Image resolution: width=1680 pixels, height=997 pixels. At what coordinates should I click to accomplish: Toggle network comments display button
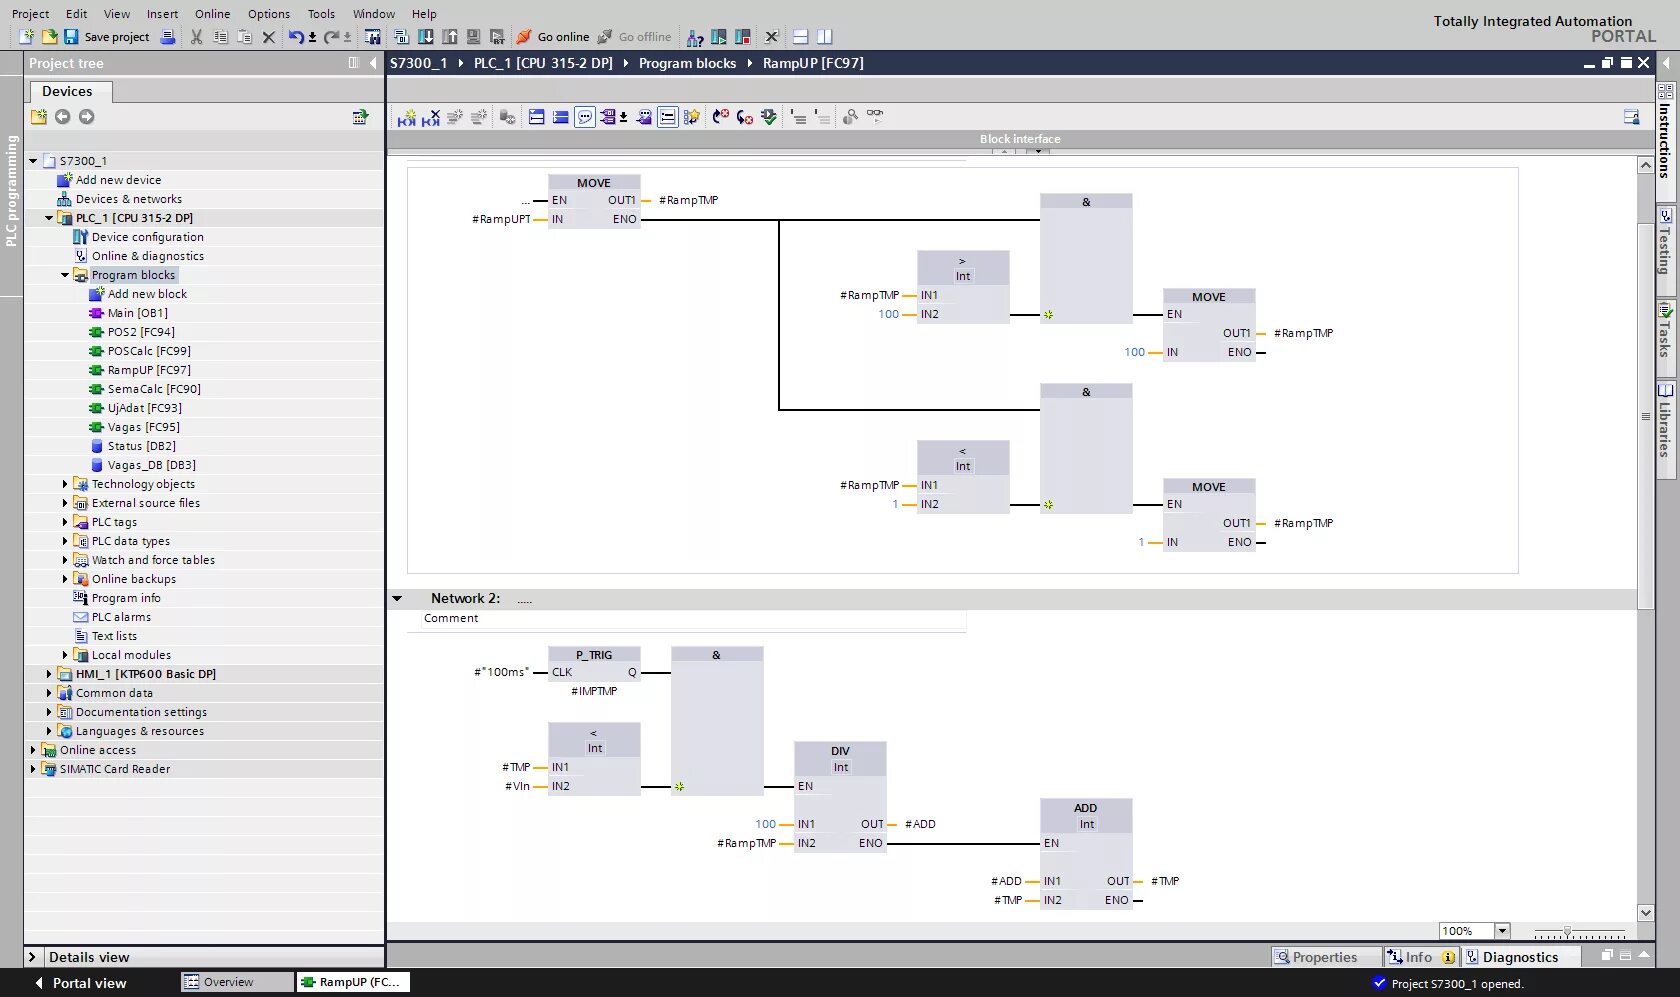[585, 117]
